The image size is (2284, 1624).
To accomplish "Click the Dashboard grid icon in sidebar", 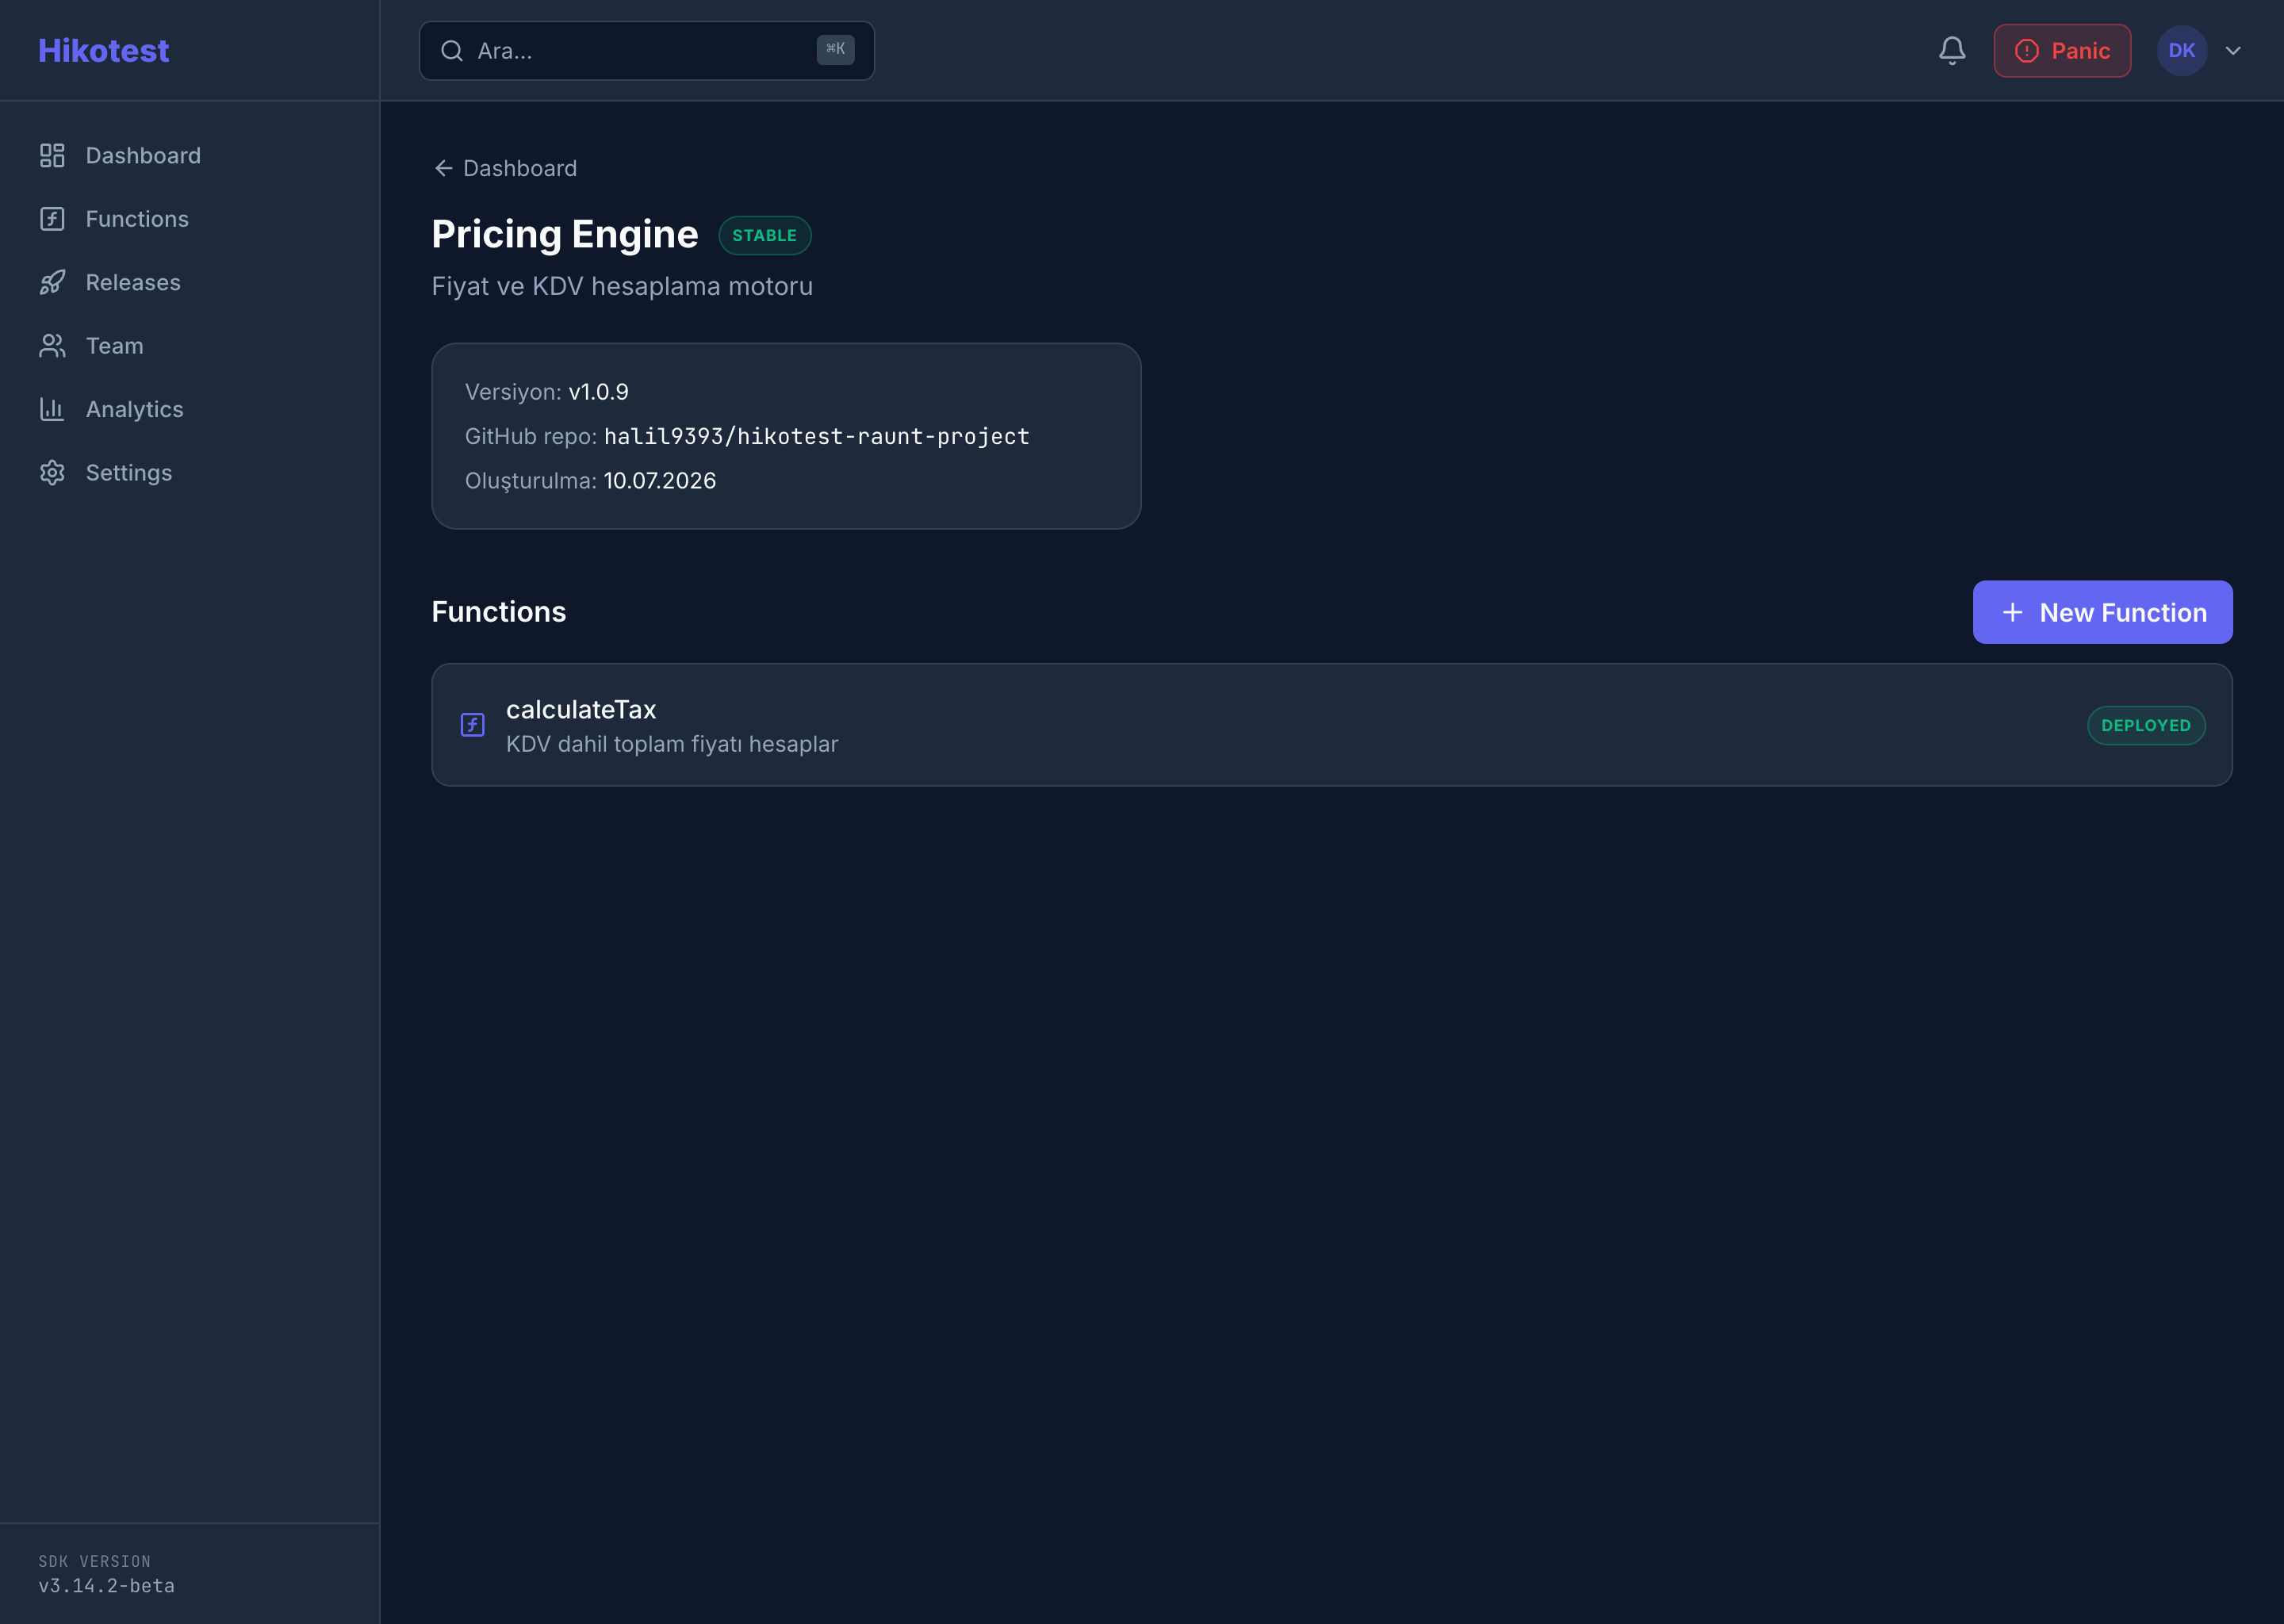I will tap(52, 156).
